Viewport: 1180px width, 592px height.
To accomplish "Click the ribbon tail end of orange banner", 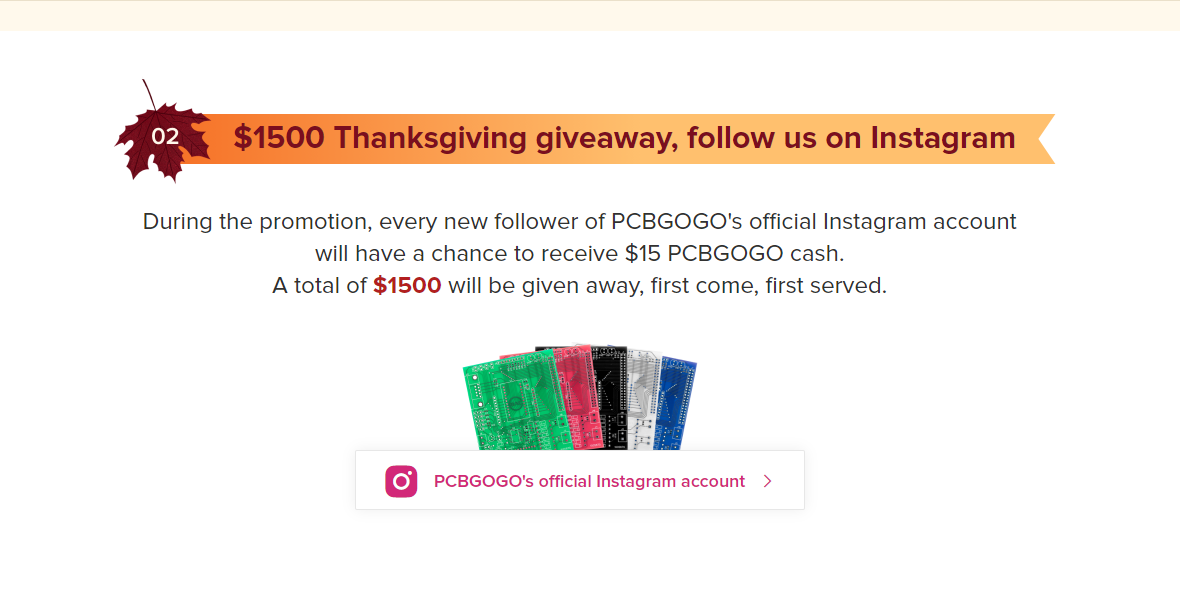I will [x=1045, y=138].
